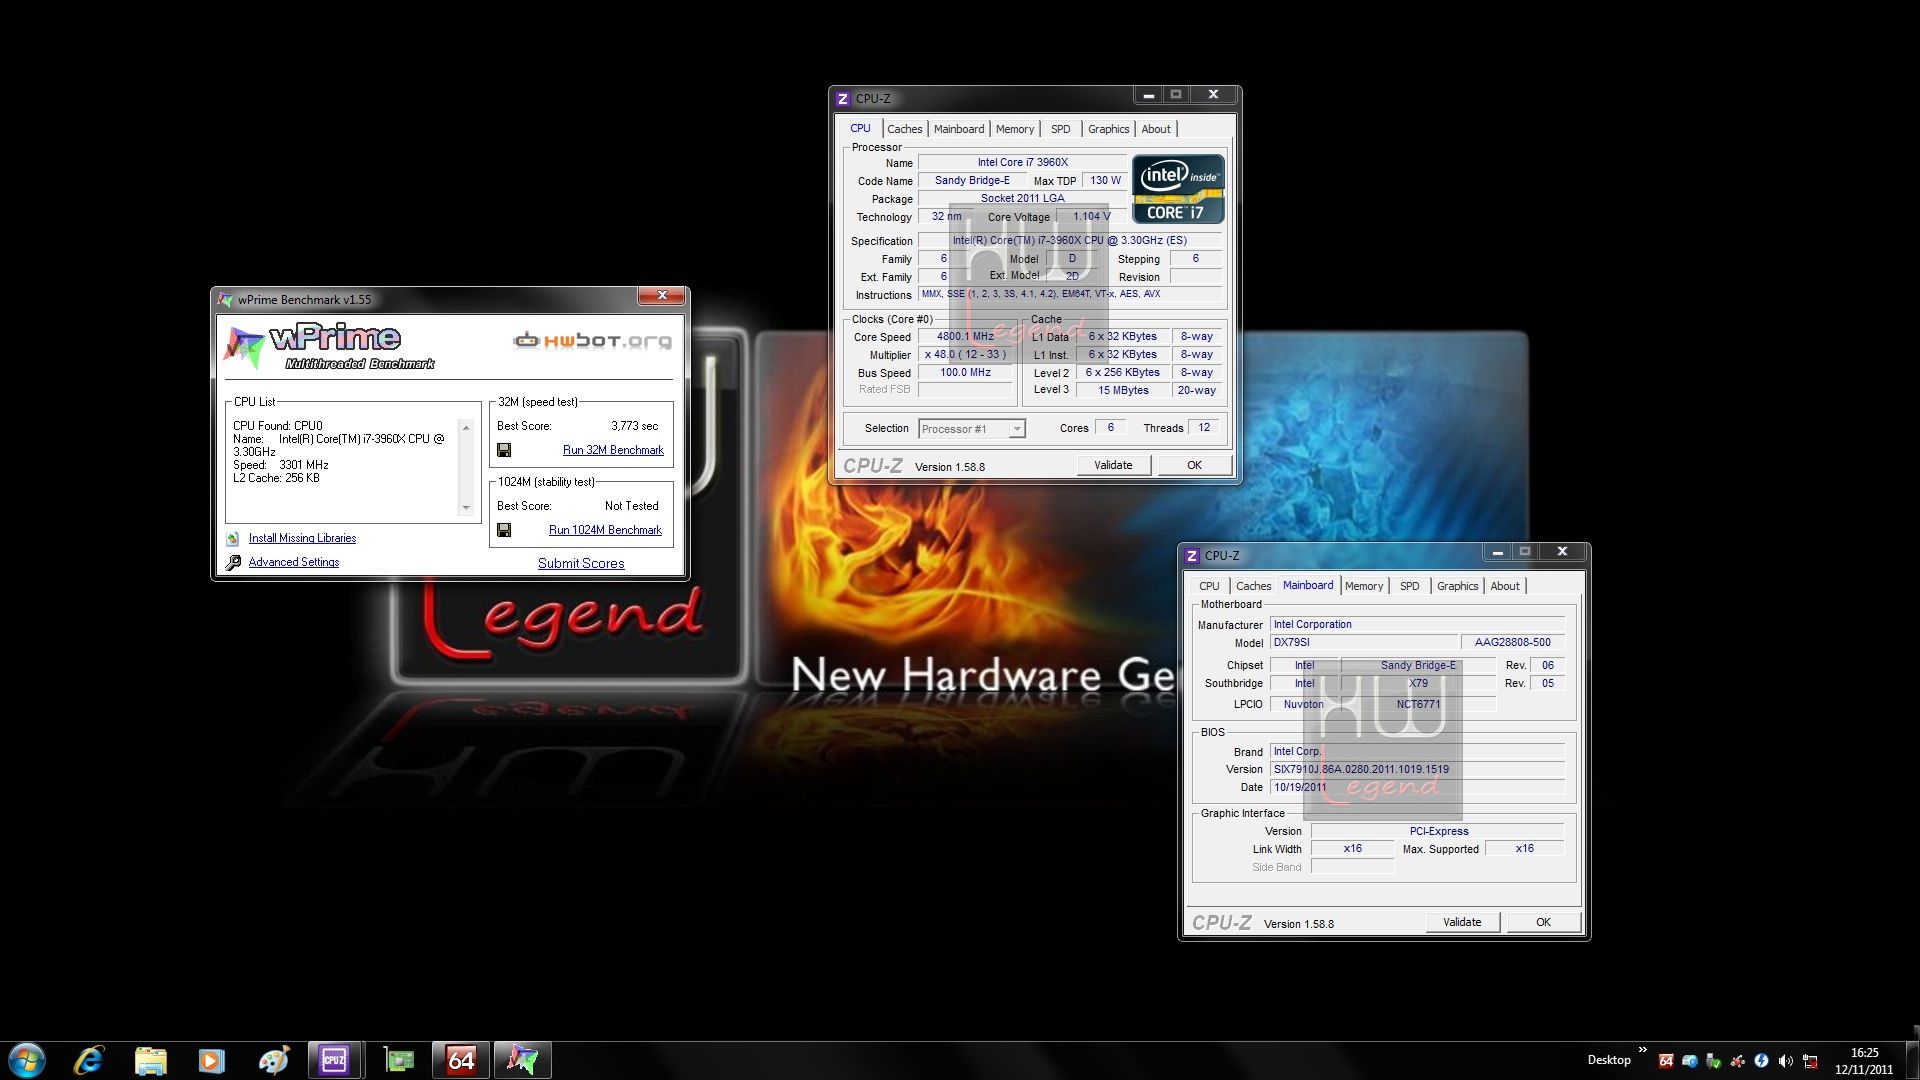Image resolution: width=1920 pixels, height=1080 pixels.
Task: Switch to Mainboard tab in Processor CPU-Z window
Action: (959, 129)
